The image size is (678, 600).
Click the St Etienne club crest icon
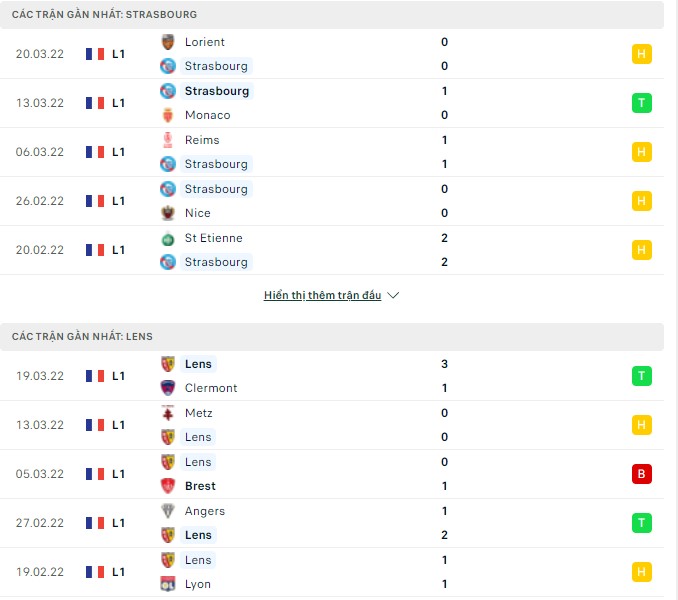coord(168,238)
